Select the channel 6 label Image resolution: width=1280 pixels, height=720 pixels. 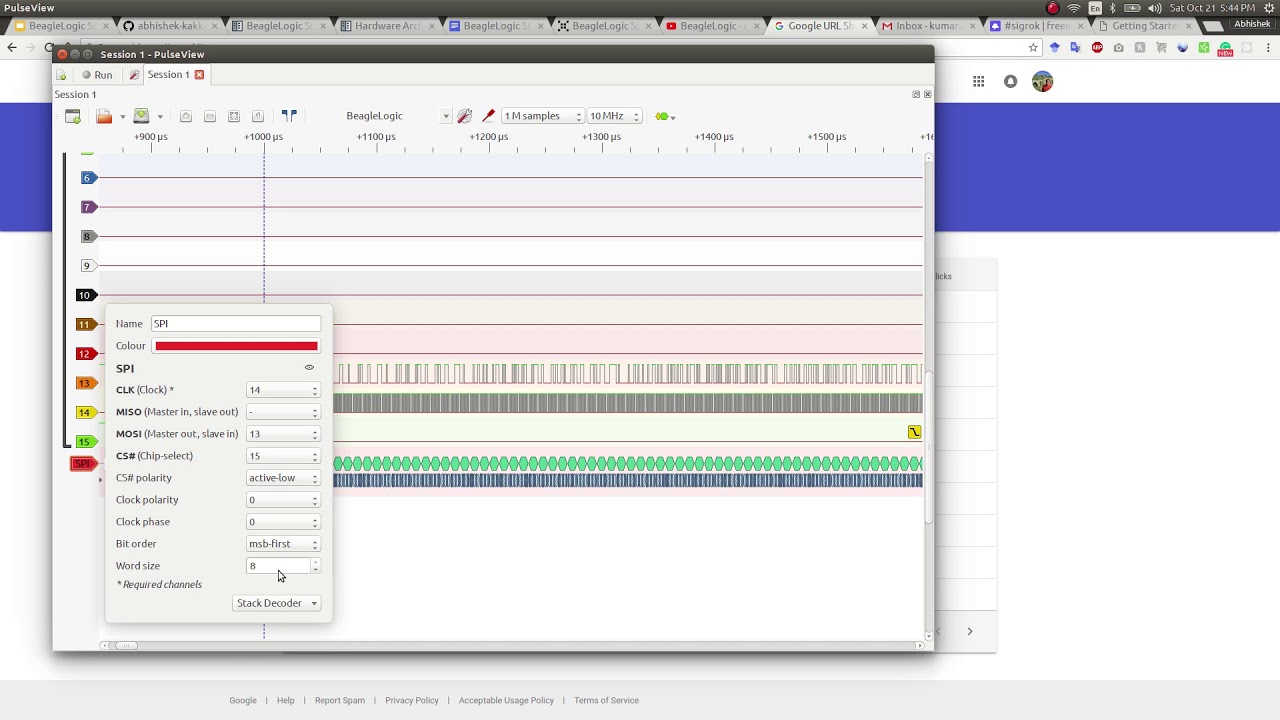(x=87, y=178)
